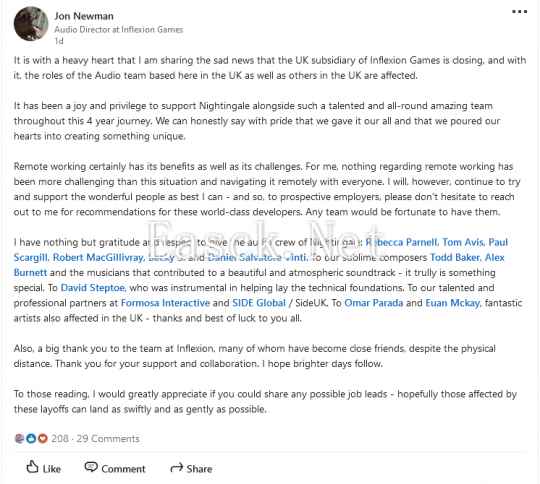Screen dimensions: 540x484
Task: Click the Comment speech bubble icon
Action: (x=91, y=467)
